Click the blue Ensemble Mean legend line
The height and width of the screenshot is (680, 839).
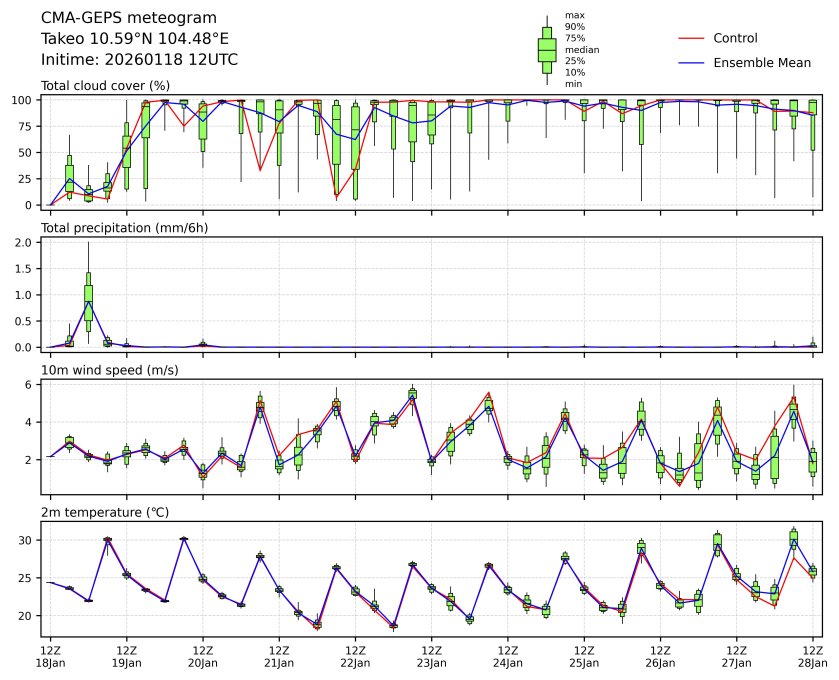pyautogui.click(x=693, y=62)
